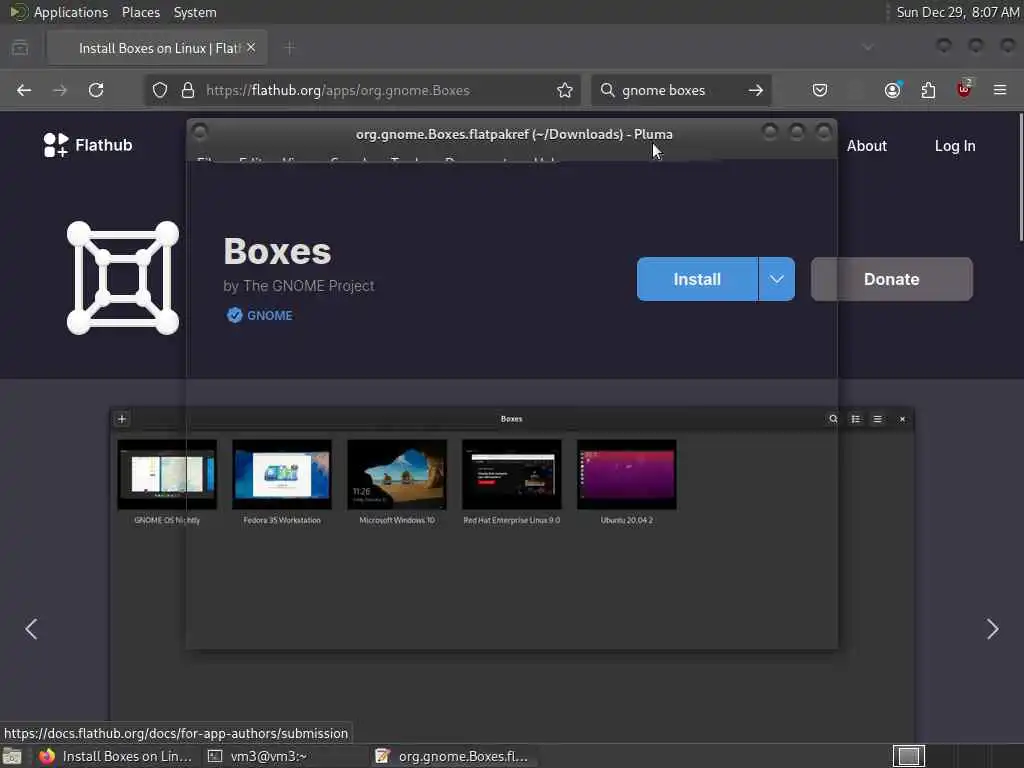Click the Boxes application logo icon
This screenshot has height=768, width=1024.
click(123, 278)
